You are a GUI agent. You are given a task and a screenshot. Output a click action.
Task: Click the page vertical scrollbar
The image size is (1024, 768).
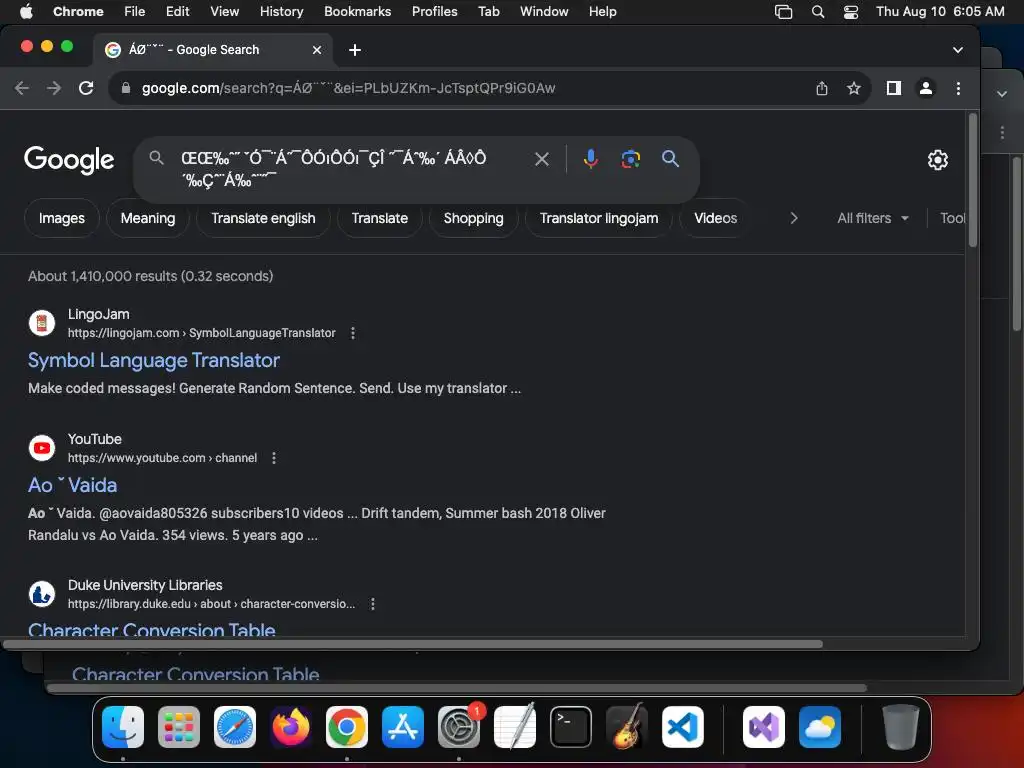972,181
